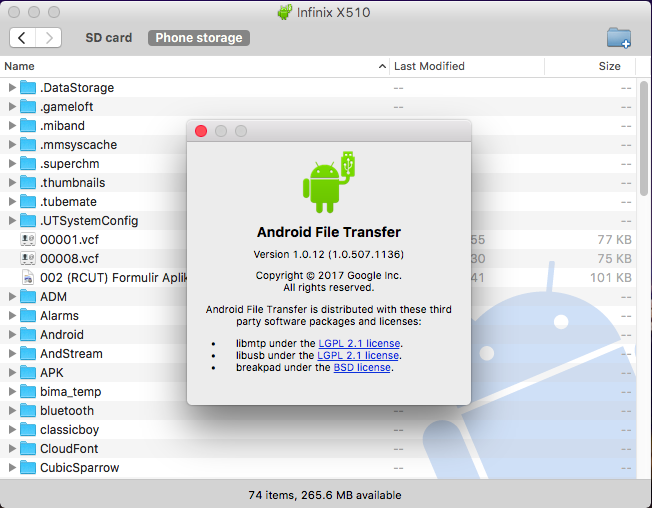This screenshot has height=508, width=652.
Task: Expand the CloudFont folder triangle
Action: coord(12,449)
